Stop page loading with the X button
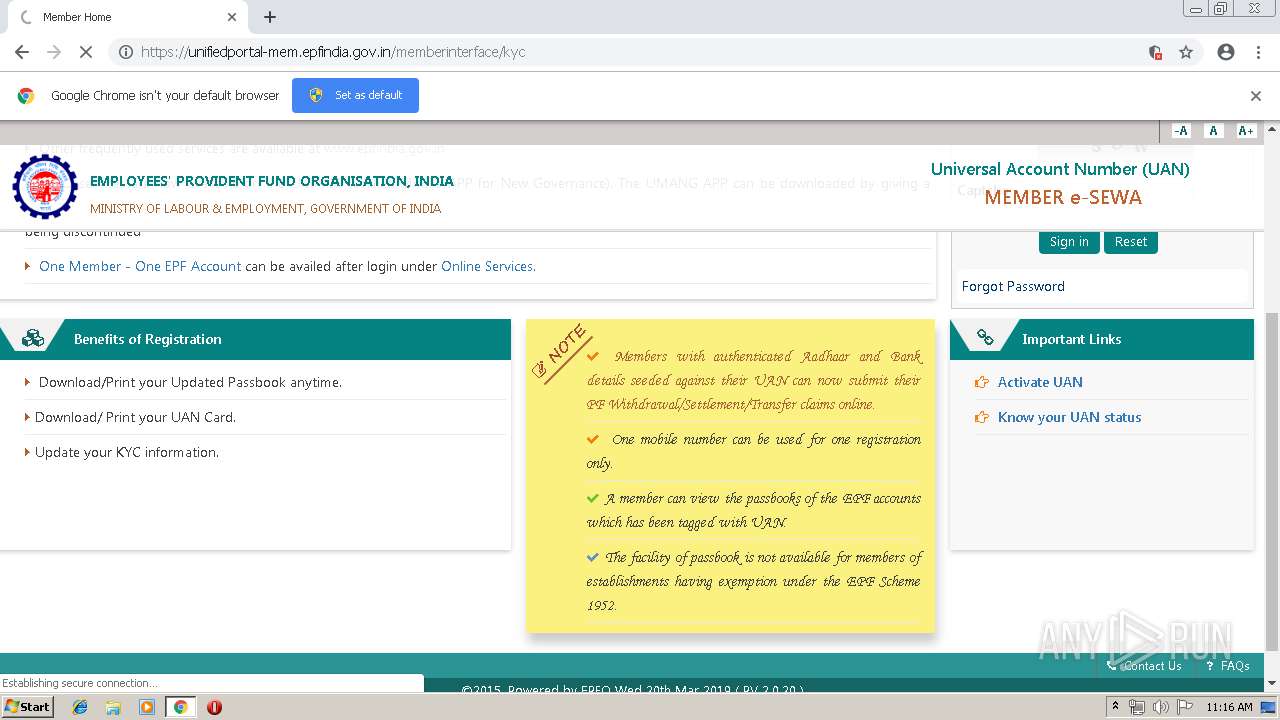This screenshot has height=720, width=1280. (86, 52)
